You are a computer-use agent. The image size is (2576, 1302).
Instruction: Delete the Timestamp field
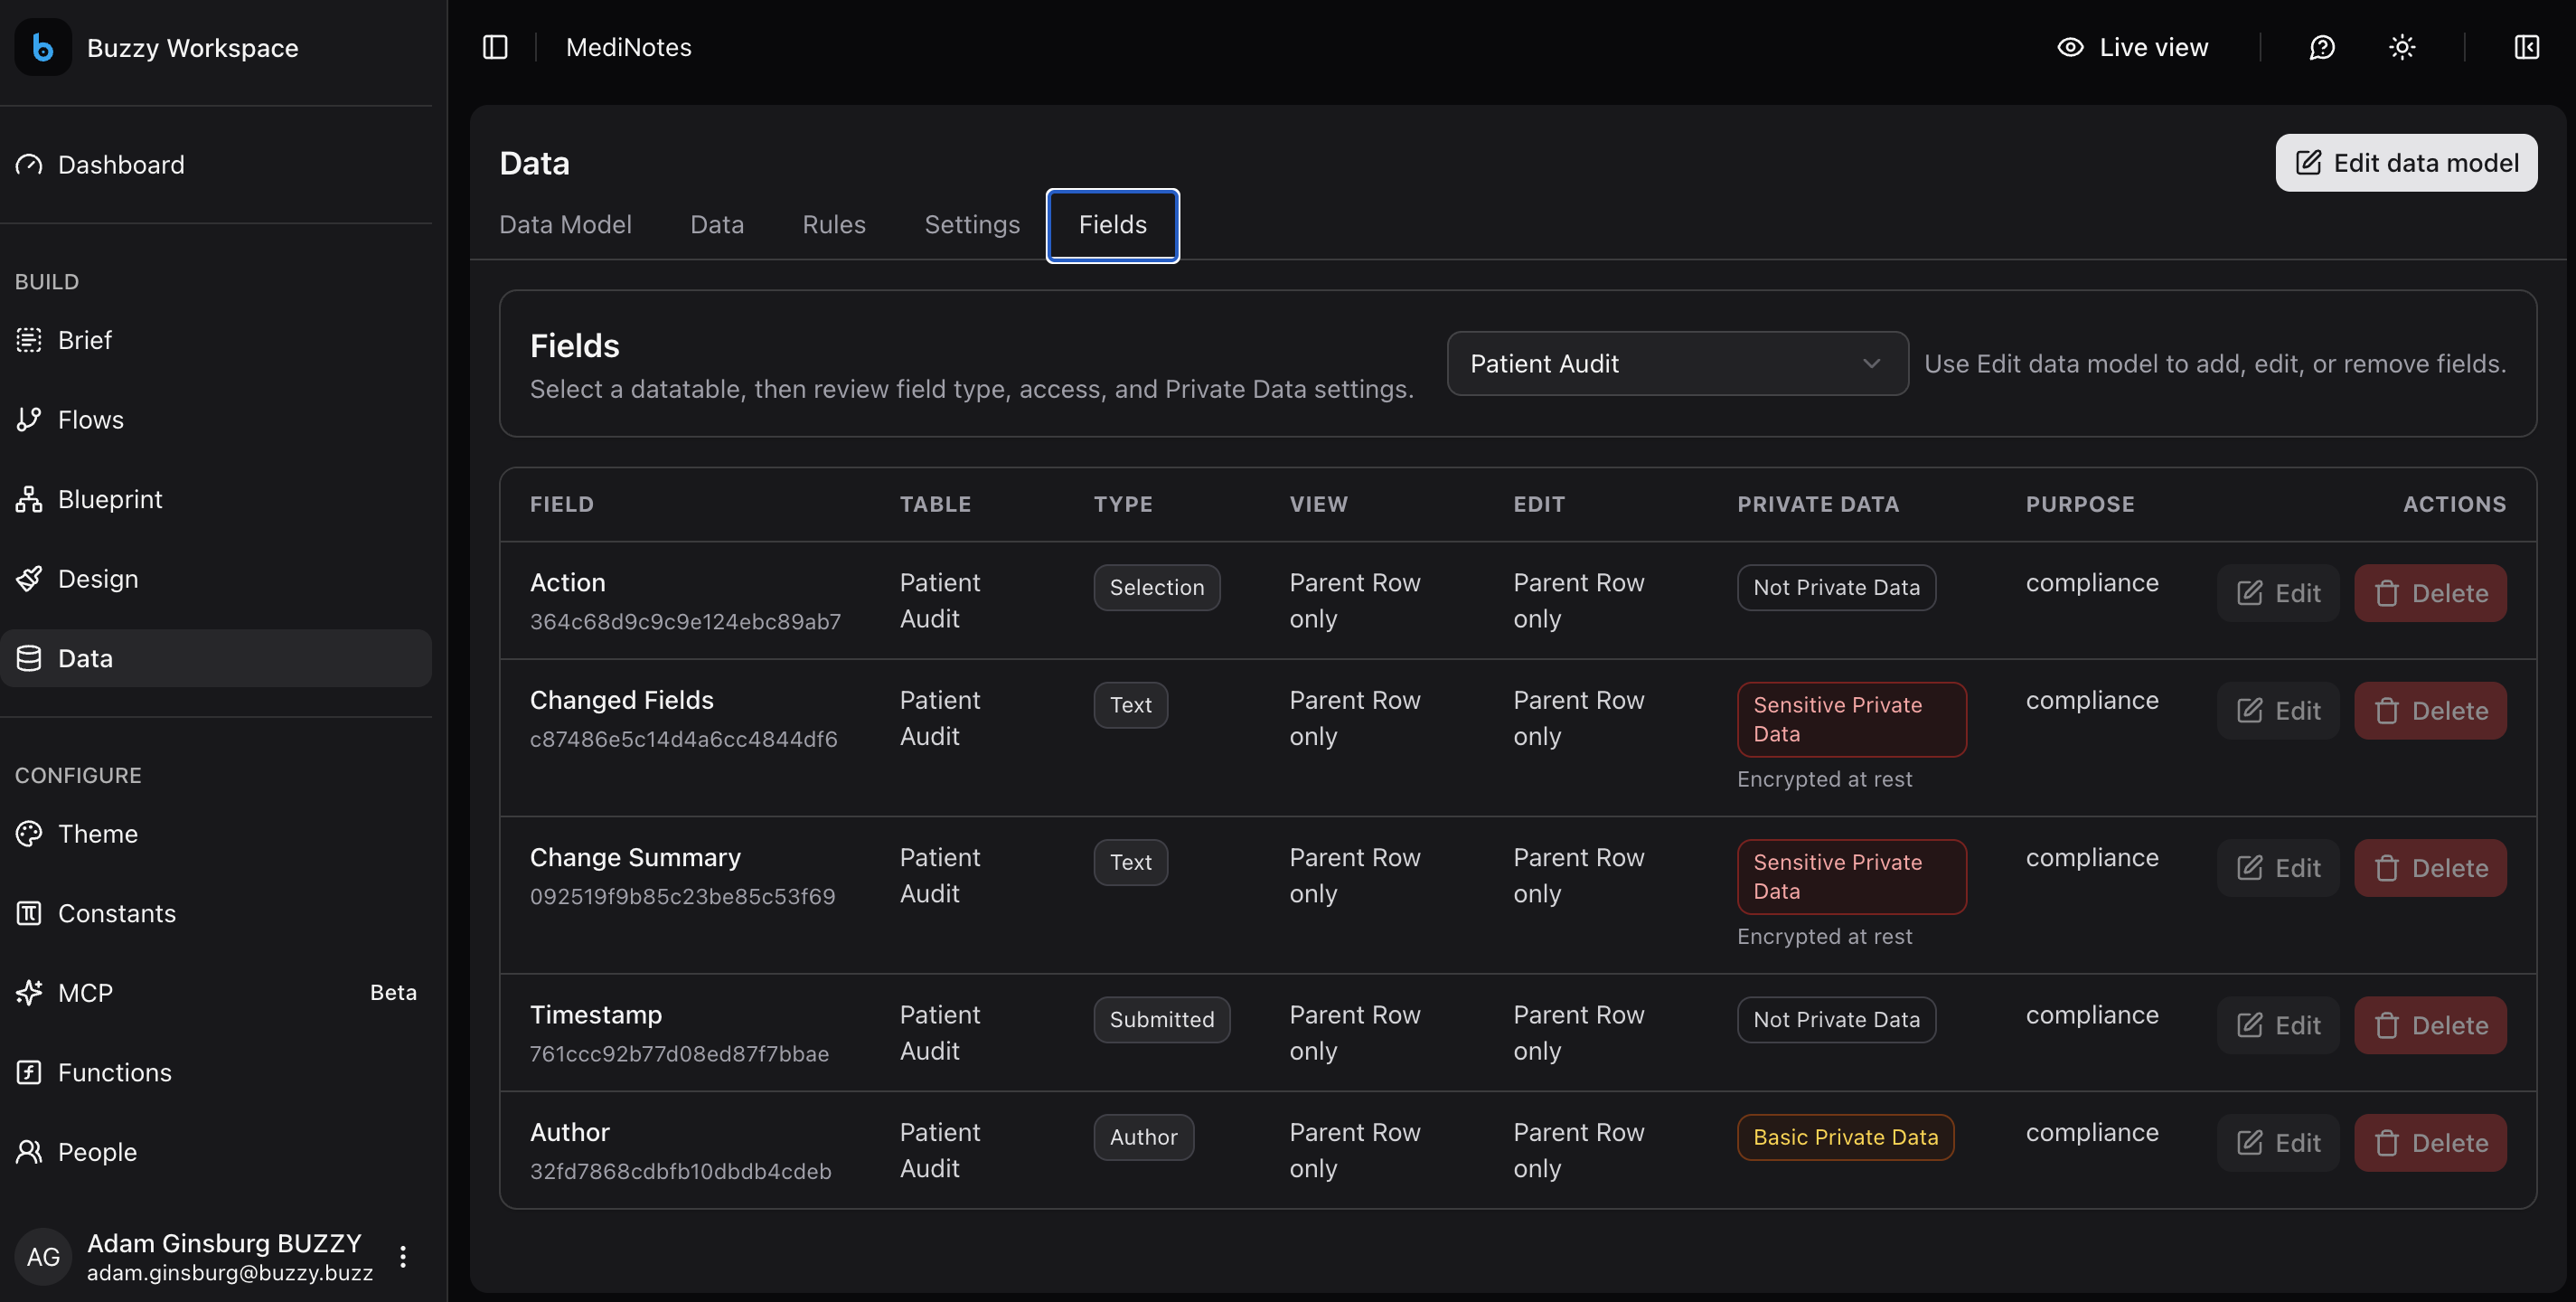click(2430, 1025)
